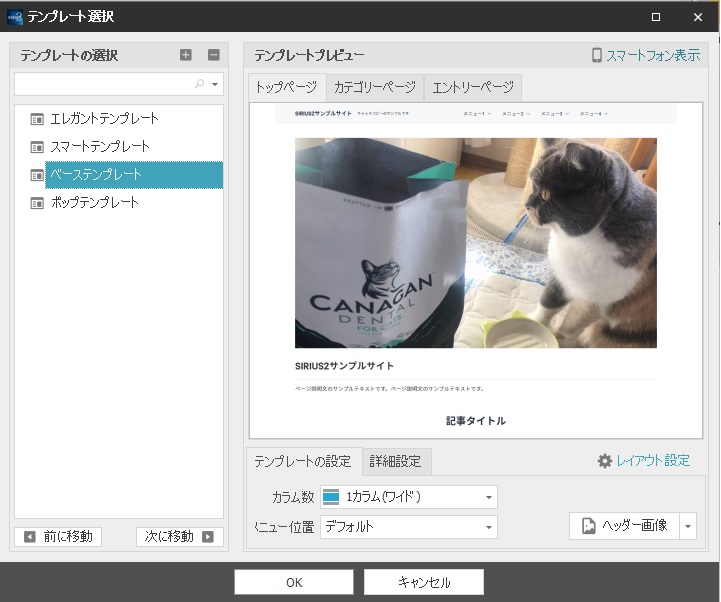This screenshot has height=602, width=721.
Task: Click the collapse-all minus icon
Action: pyautogui.click(x=214, y=55)
